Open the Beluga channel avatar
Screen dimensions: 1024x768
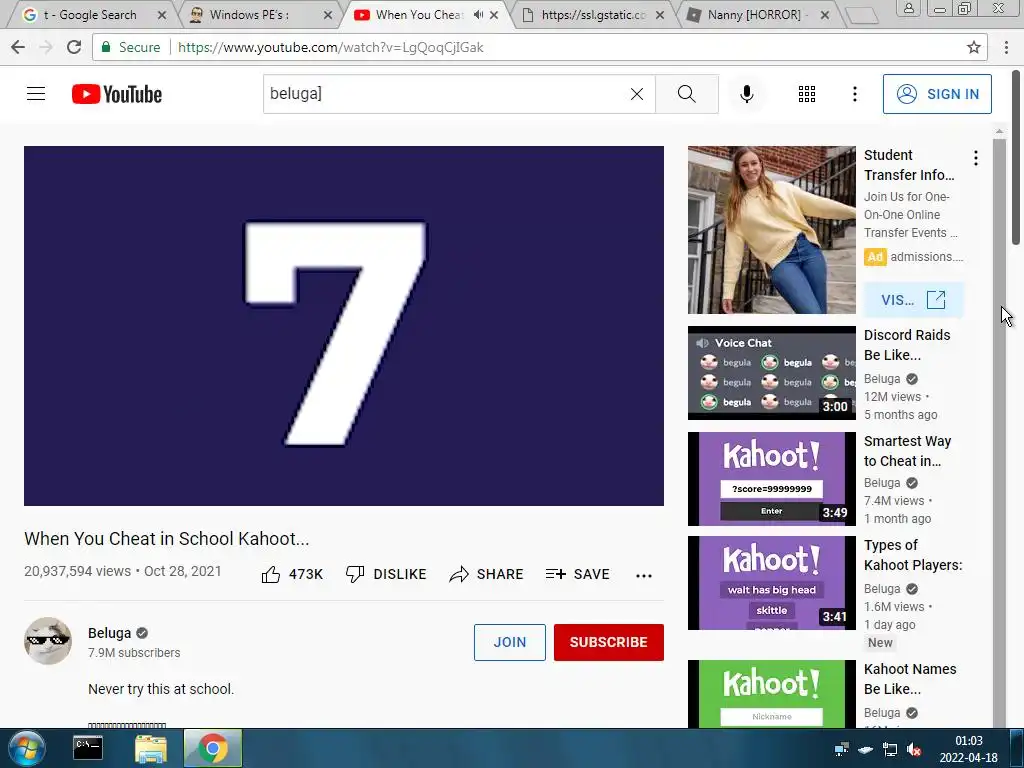(x=48, y=641)
